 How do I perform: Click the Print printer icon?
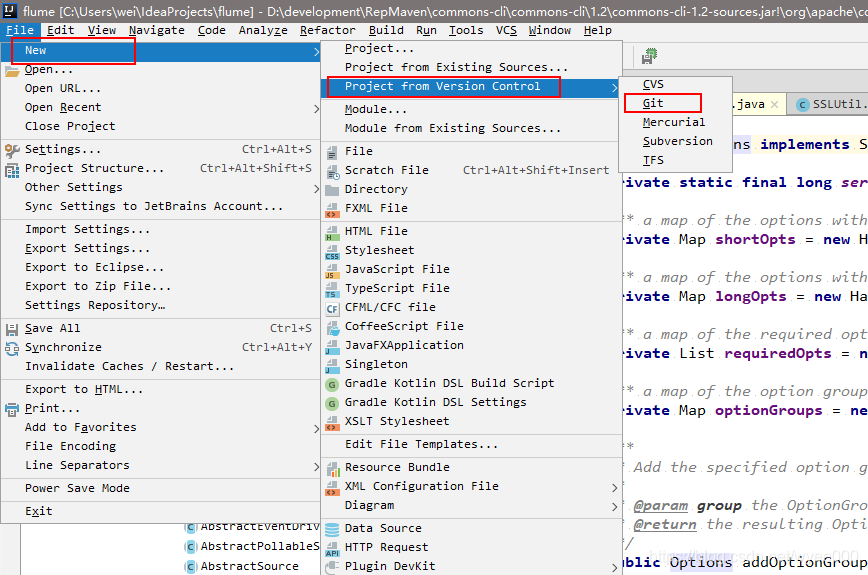tap(12, 410)
